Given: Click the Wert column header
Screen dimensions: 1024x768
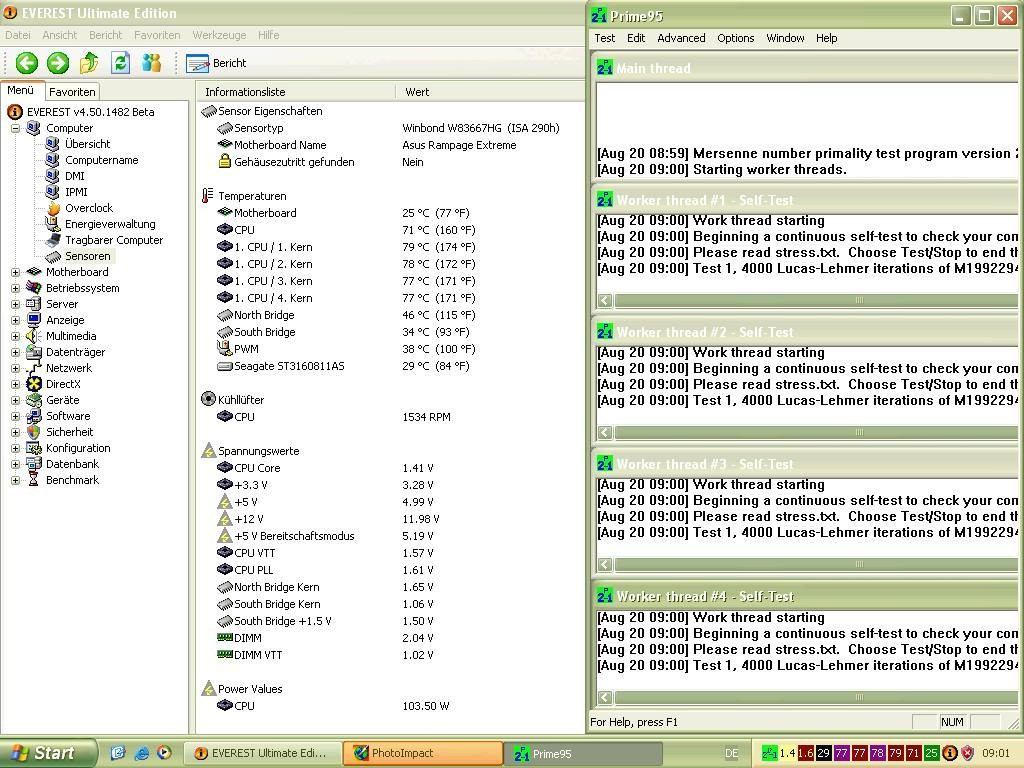Looking at the screenshot, I should [x=490, y=92].
